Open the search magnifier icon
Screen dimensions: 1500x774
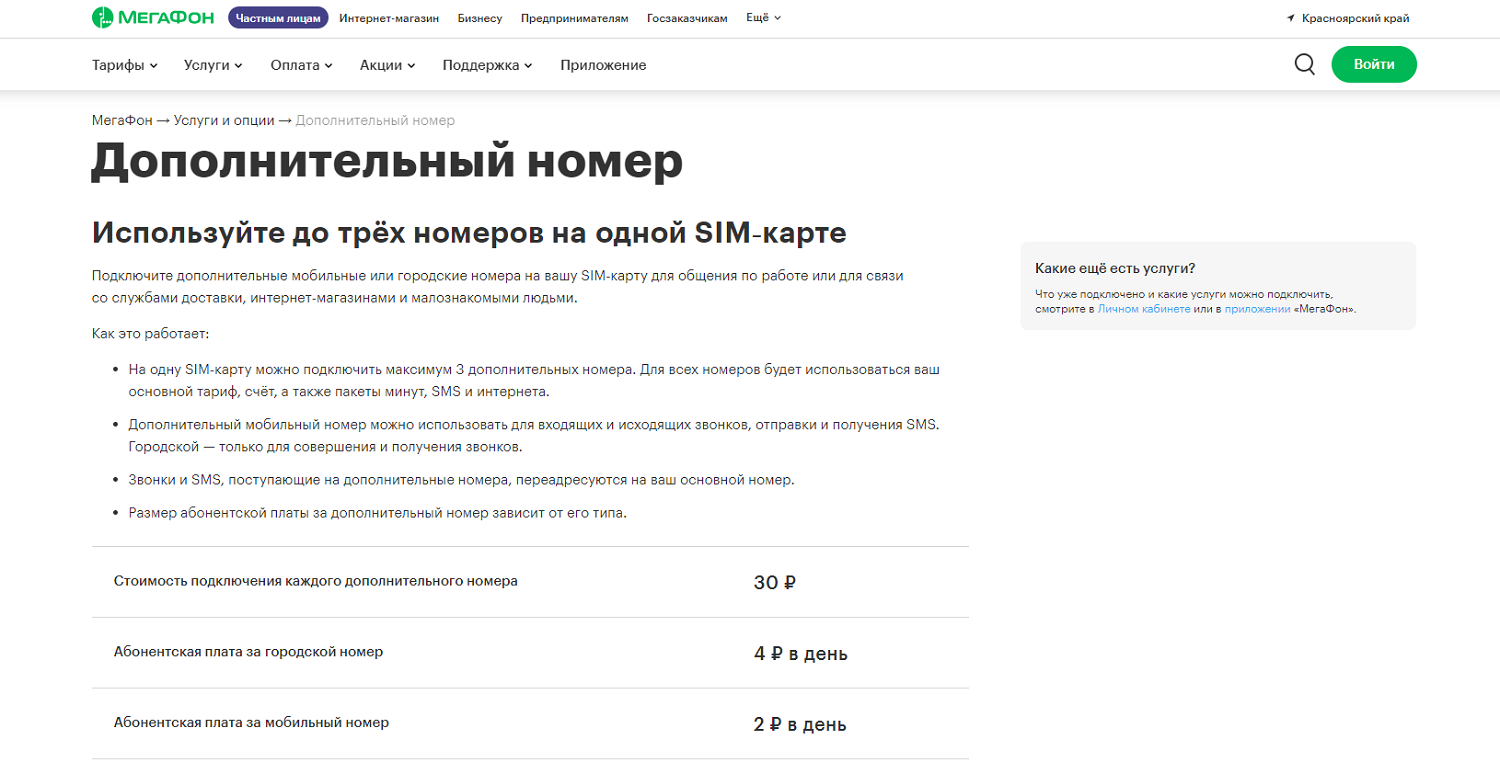coord(1305,64)
